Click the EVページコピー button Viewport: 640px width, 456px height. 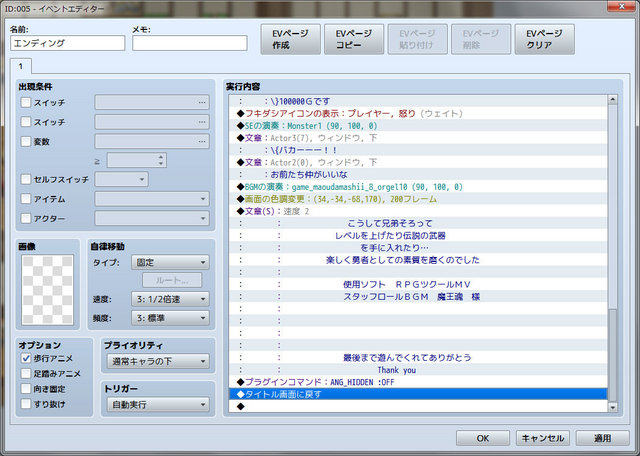[354, 39]
